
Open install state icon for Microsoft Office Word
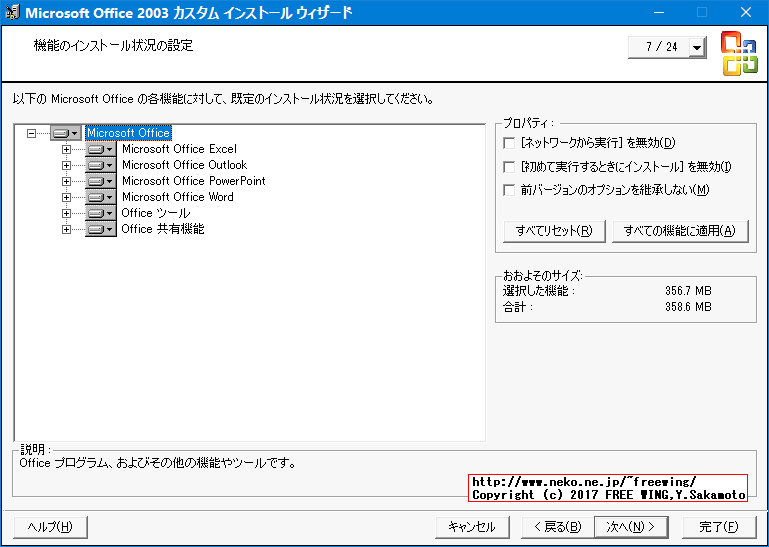(101, 197)
